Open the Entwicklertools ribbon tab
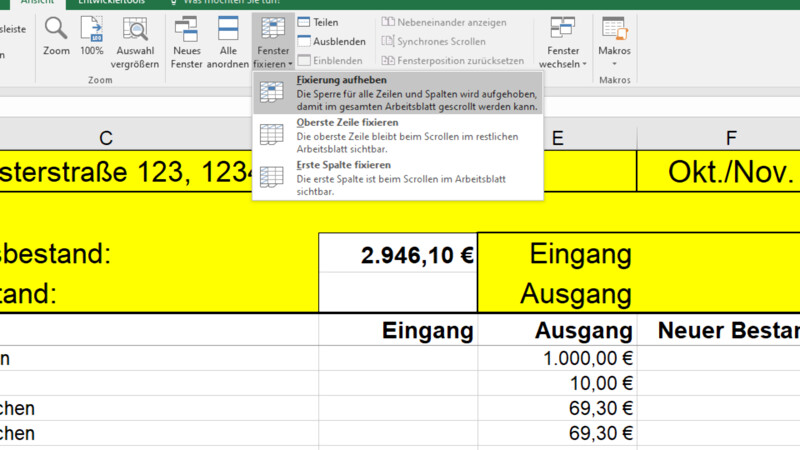 coord(112,3)
